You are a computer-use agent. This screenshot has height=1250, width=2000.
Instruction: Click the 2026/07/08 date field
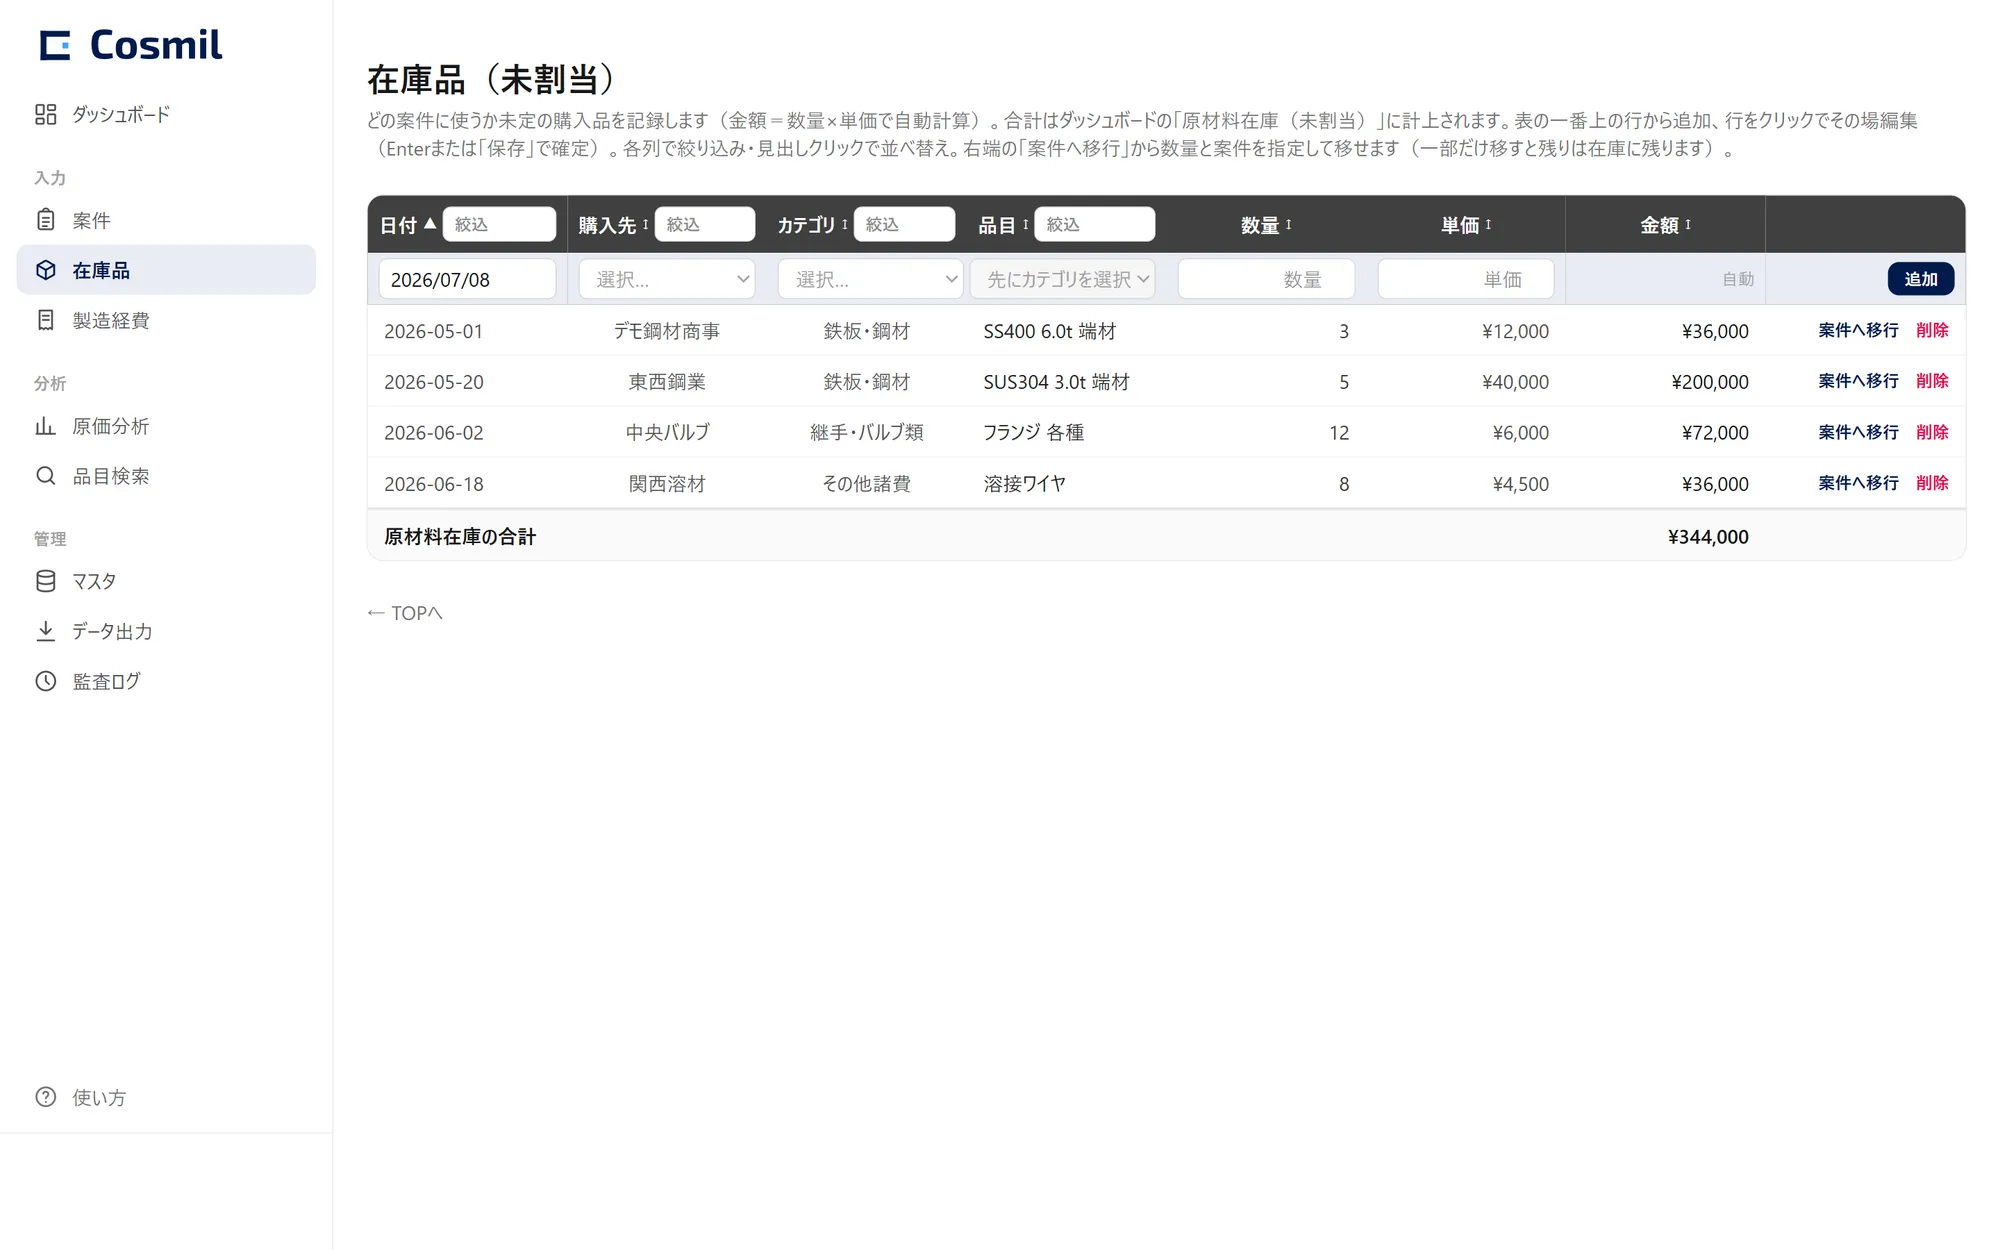click(467, 279)
